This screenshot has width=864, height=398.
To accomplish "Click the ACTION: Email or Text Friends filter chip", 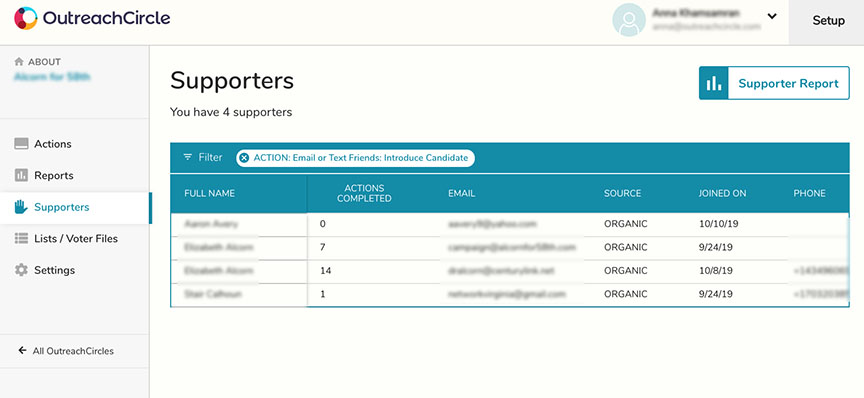I will (x=355, y=158).
